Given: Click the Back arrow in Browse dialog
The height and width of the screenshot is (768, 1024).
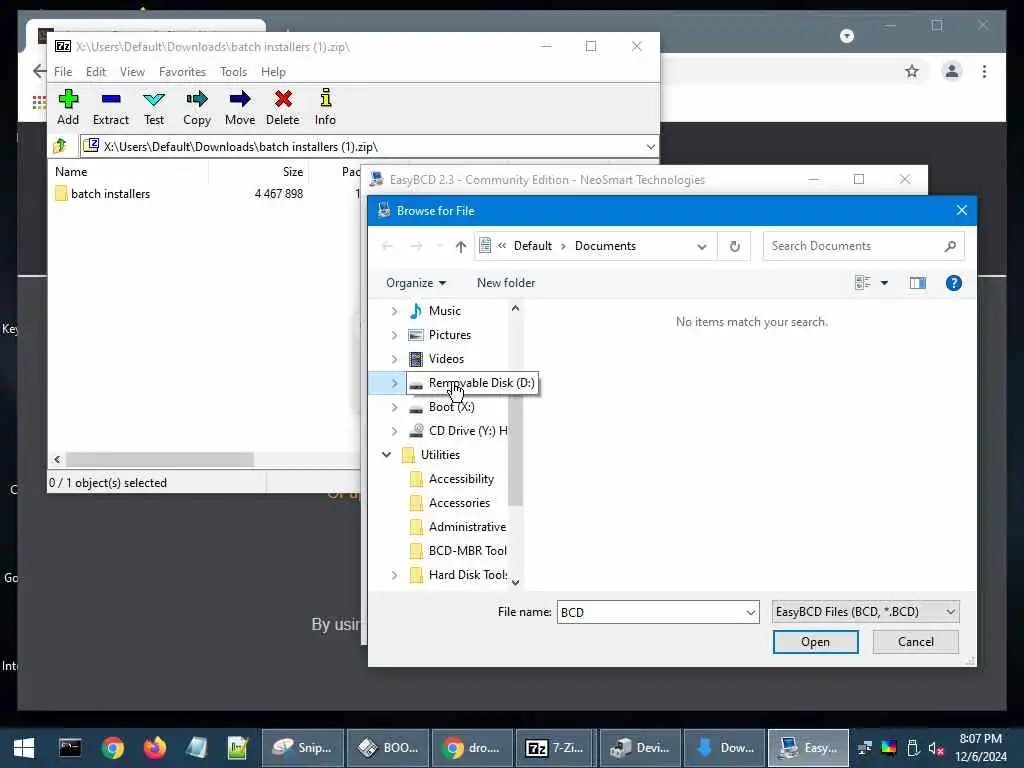Looking at the screenshot, I should point(387,246).
